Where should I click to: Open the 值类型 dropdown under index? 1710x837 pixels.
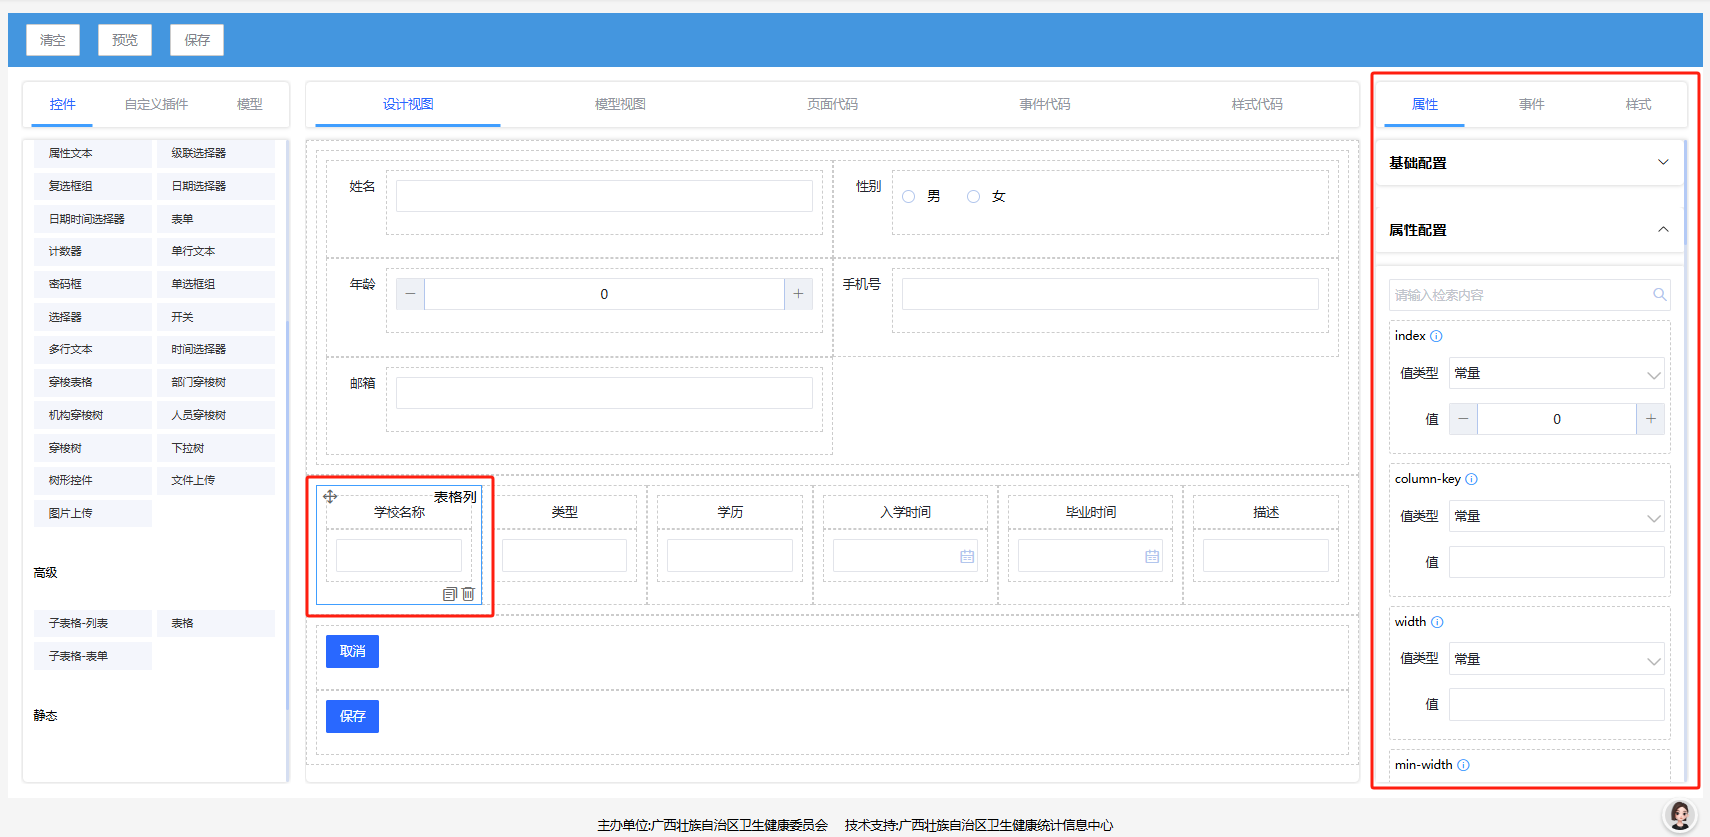tap(1556, 373)
